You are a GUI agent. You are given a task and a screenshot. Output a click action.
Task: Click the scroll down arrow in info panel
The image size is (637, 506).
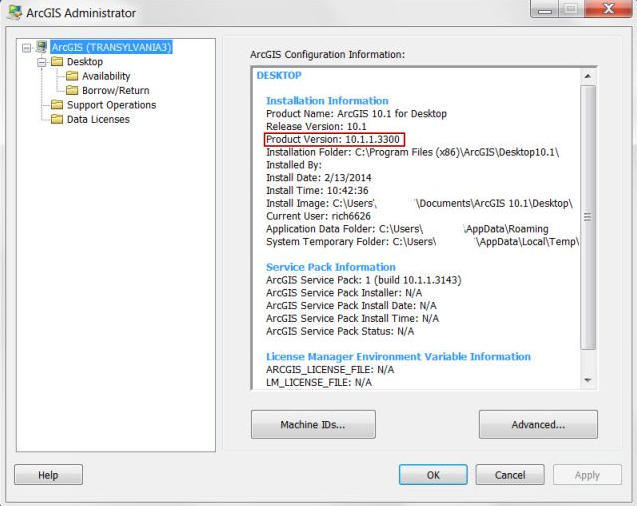point(588,381)
